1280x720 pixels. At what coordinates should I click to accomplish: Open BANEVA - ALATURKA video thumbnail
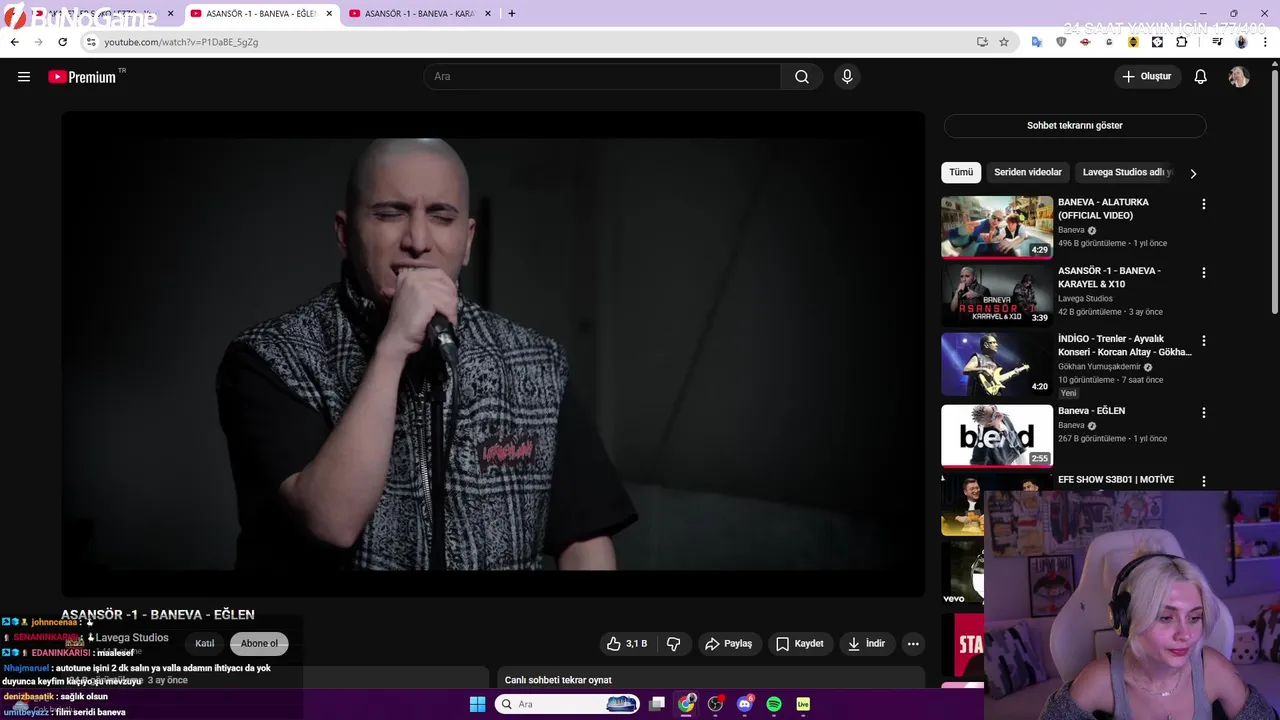click(997, 227)
